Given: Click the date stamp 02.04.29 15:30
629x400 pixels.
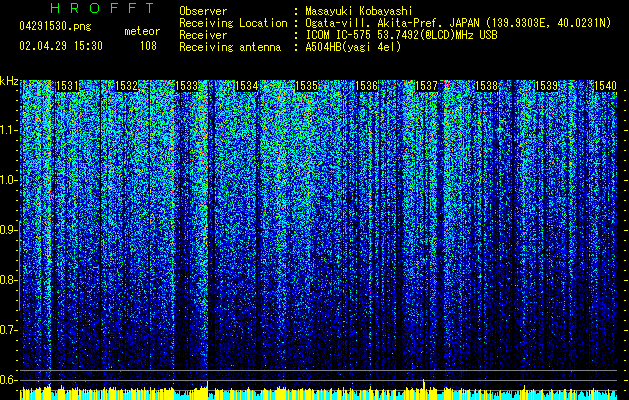Looking at the screenshot, I should (x=61, y=46).
